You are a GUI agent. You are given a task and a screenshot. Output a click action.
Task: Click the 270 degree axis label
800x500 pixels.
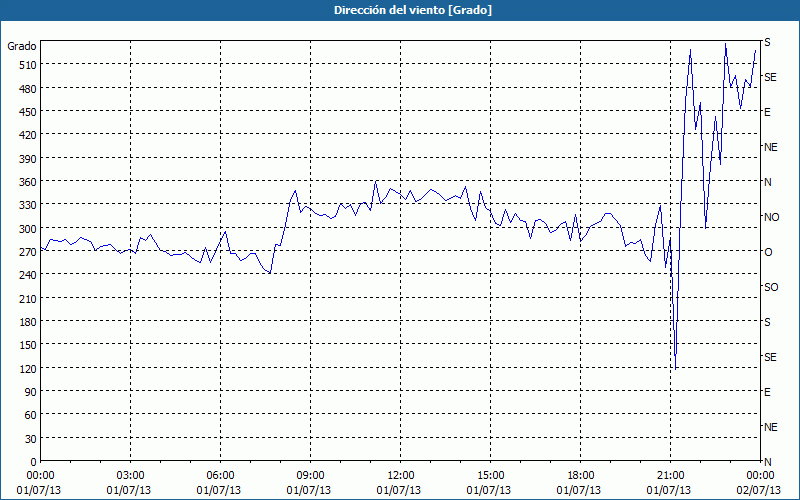coord(29,252)
